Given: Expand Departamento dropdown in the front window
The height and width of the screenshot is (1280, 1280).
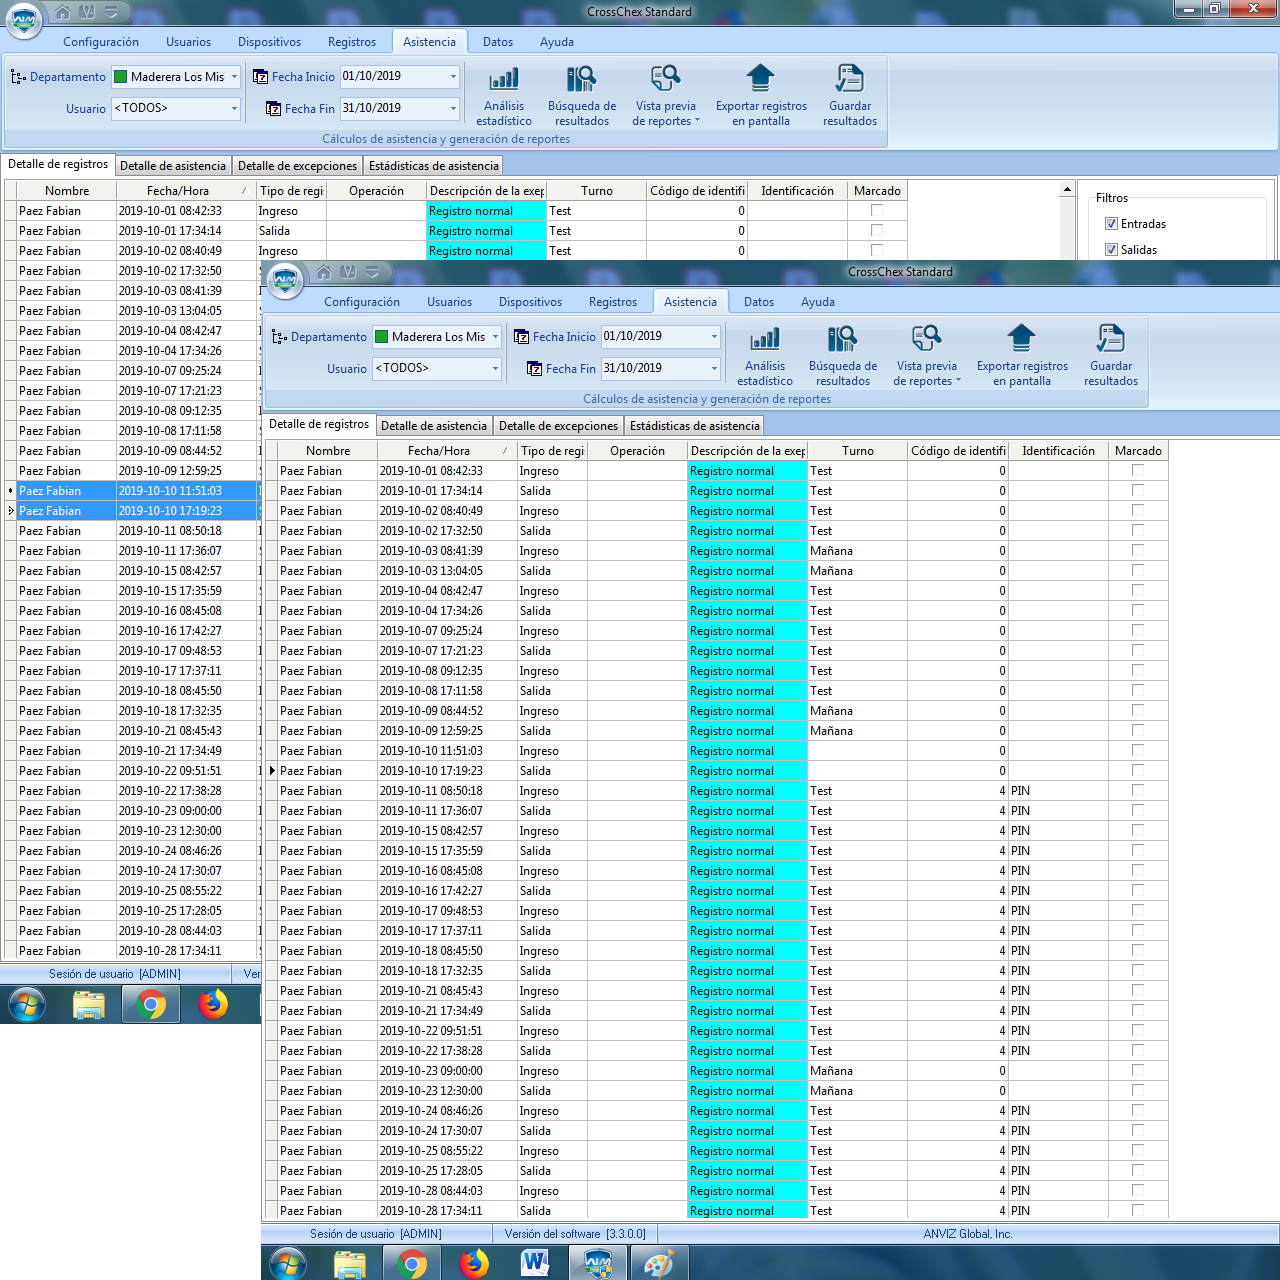Looking at the screenshot, I should tap(495, 337).
